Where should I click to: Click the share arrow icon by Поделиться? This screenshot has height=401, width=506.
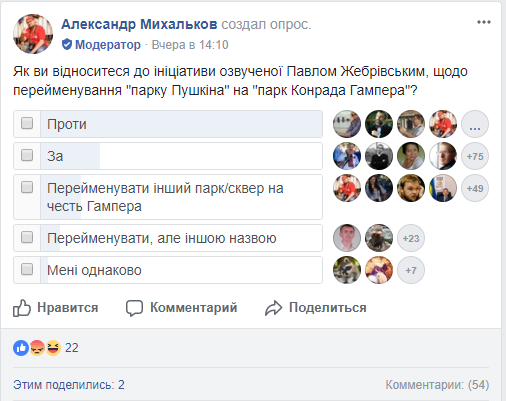click(x=273, y=308)
